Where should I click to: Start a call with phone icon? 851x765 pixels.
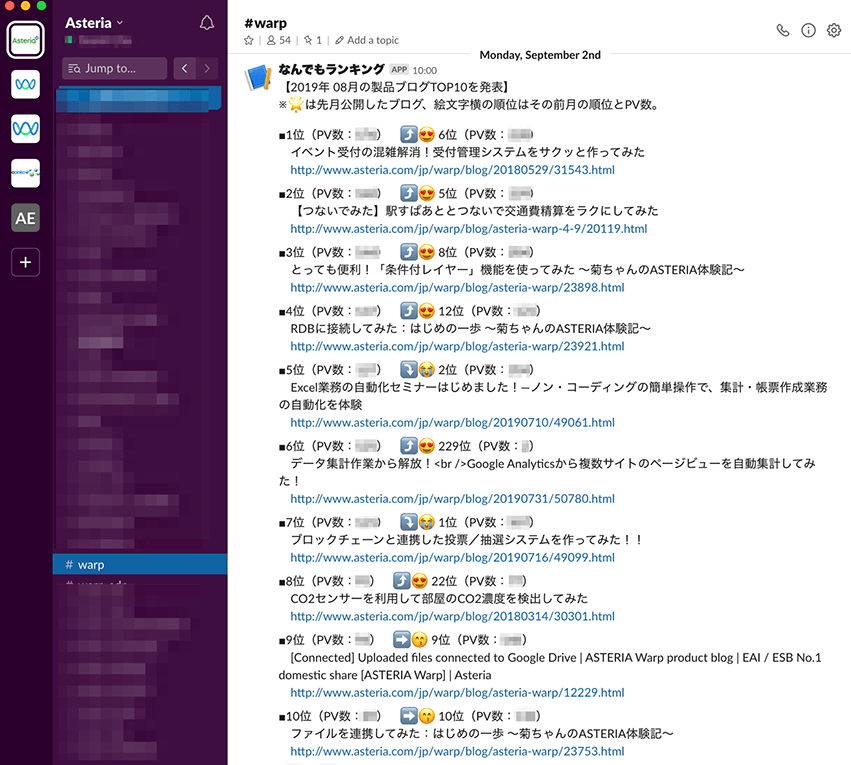point(783,30)
